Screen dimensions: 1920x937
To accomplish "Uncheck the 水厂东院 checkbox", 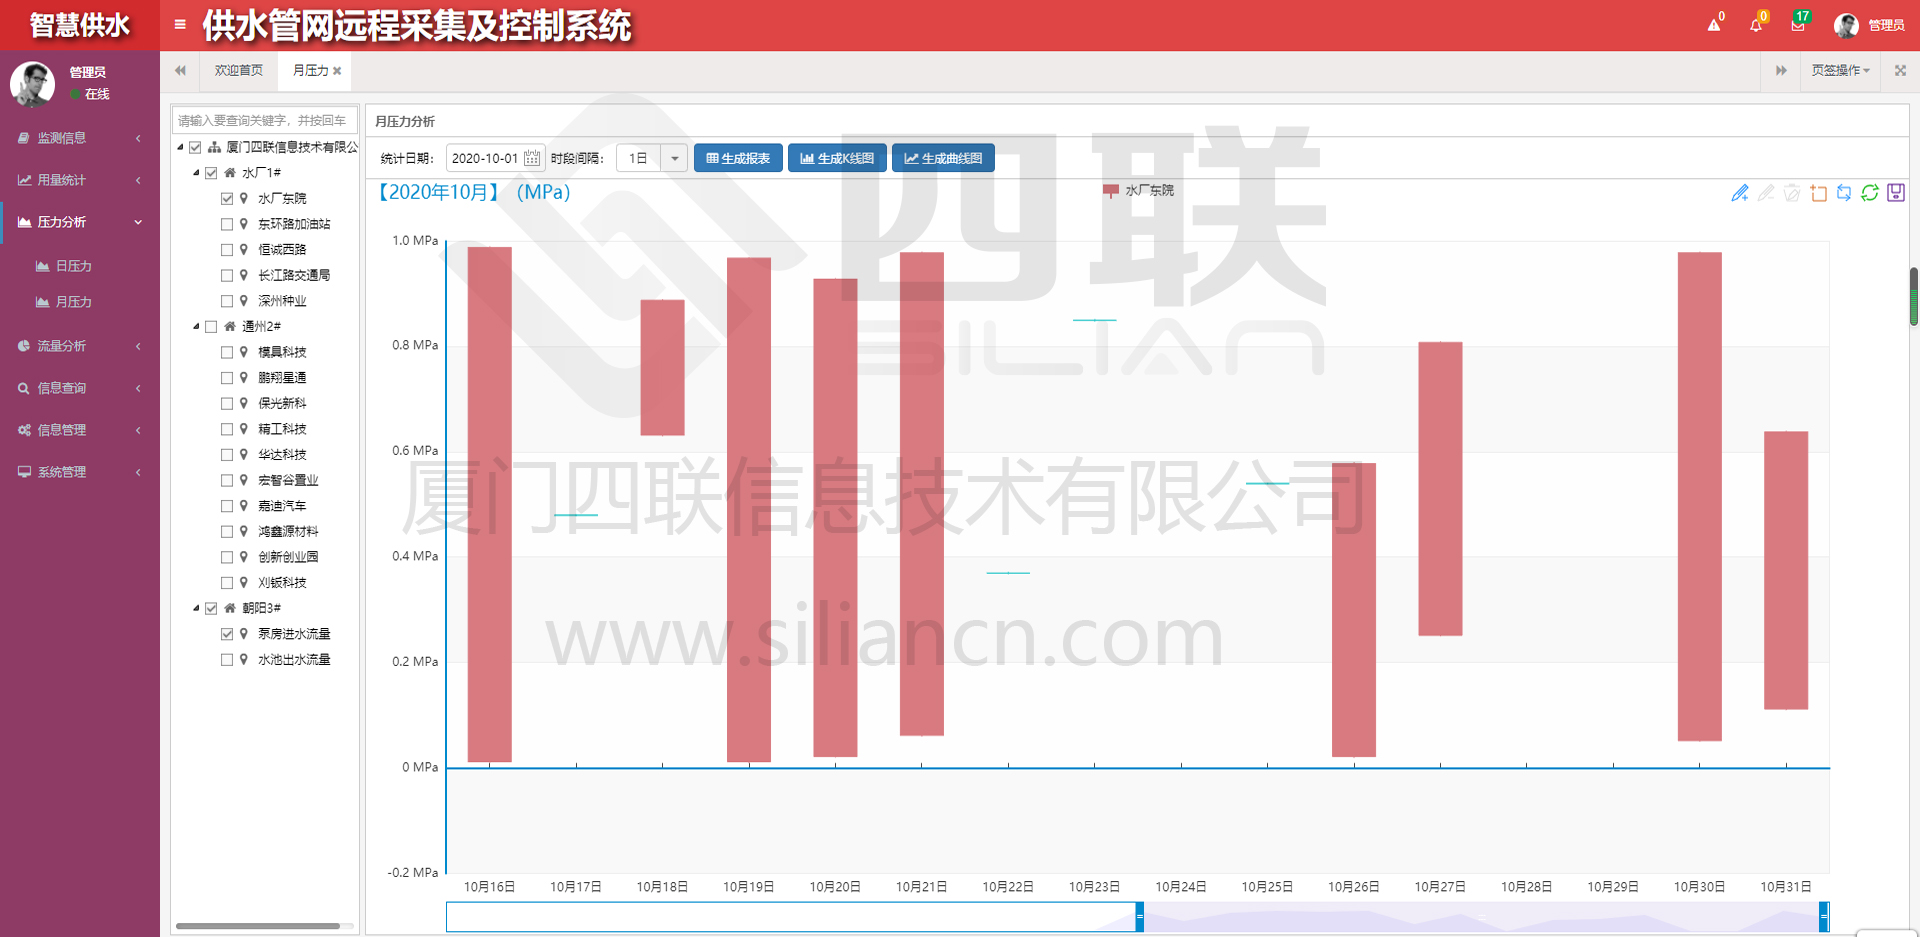I will 227,199.
